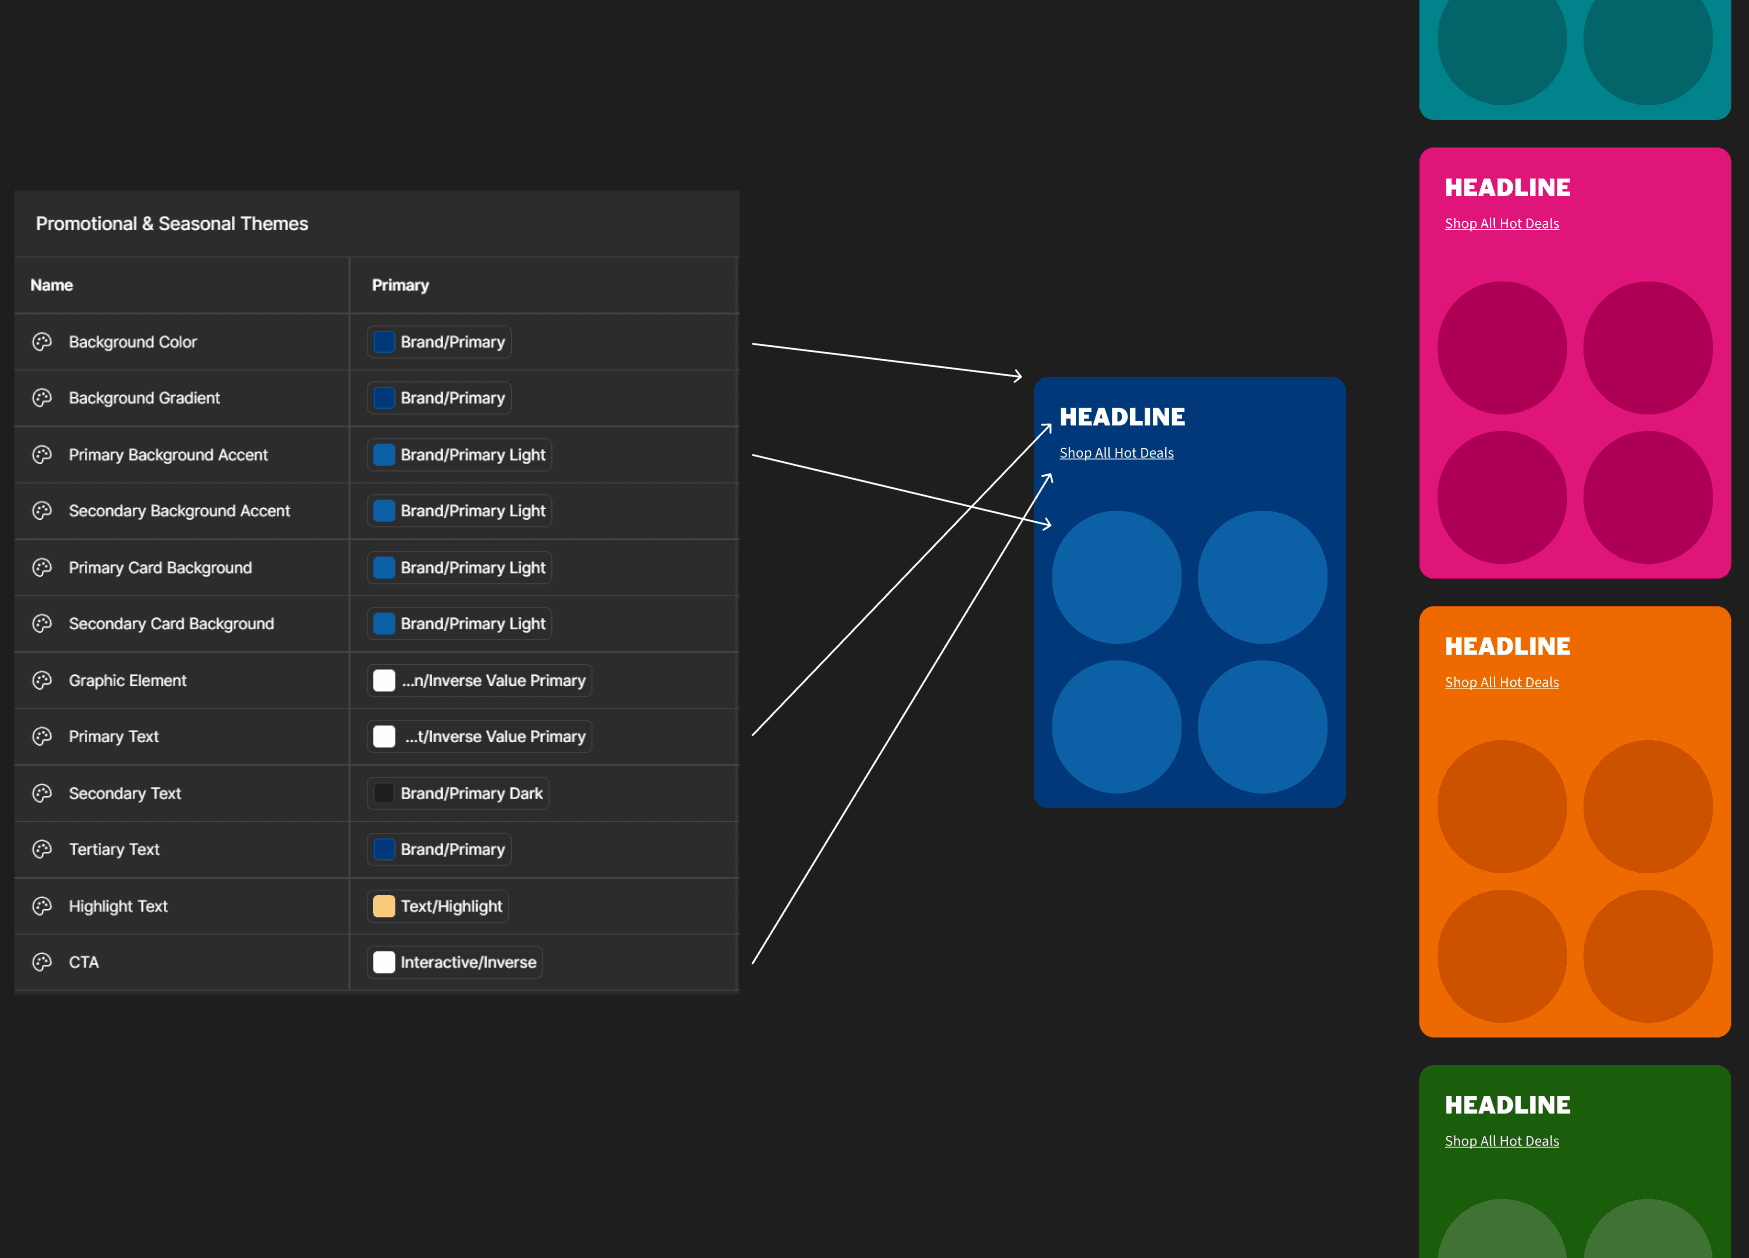Select the Tertiary Text variable name

click(114, 850)
